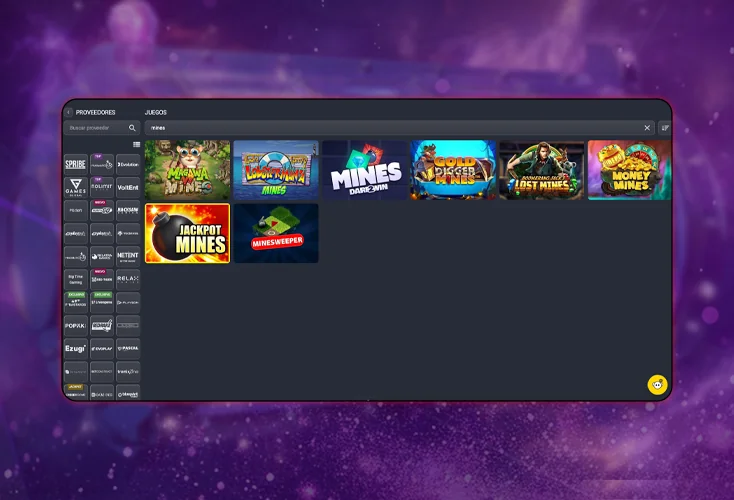
Task: Select the Relax Gaming provider
Action: coord(128,279)
